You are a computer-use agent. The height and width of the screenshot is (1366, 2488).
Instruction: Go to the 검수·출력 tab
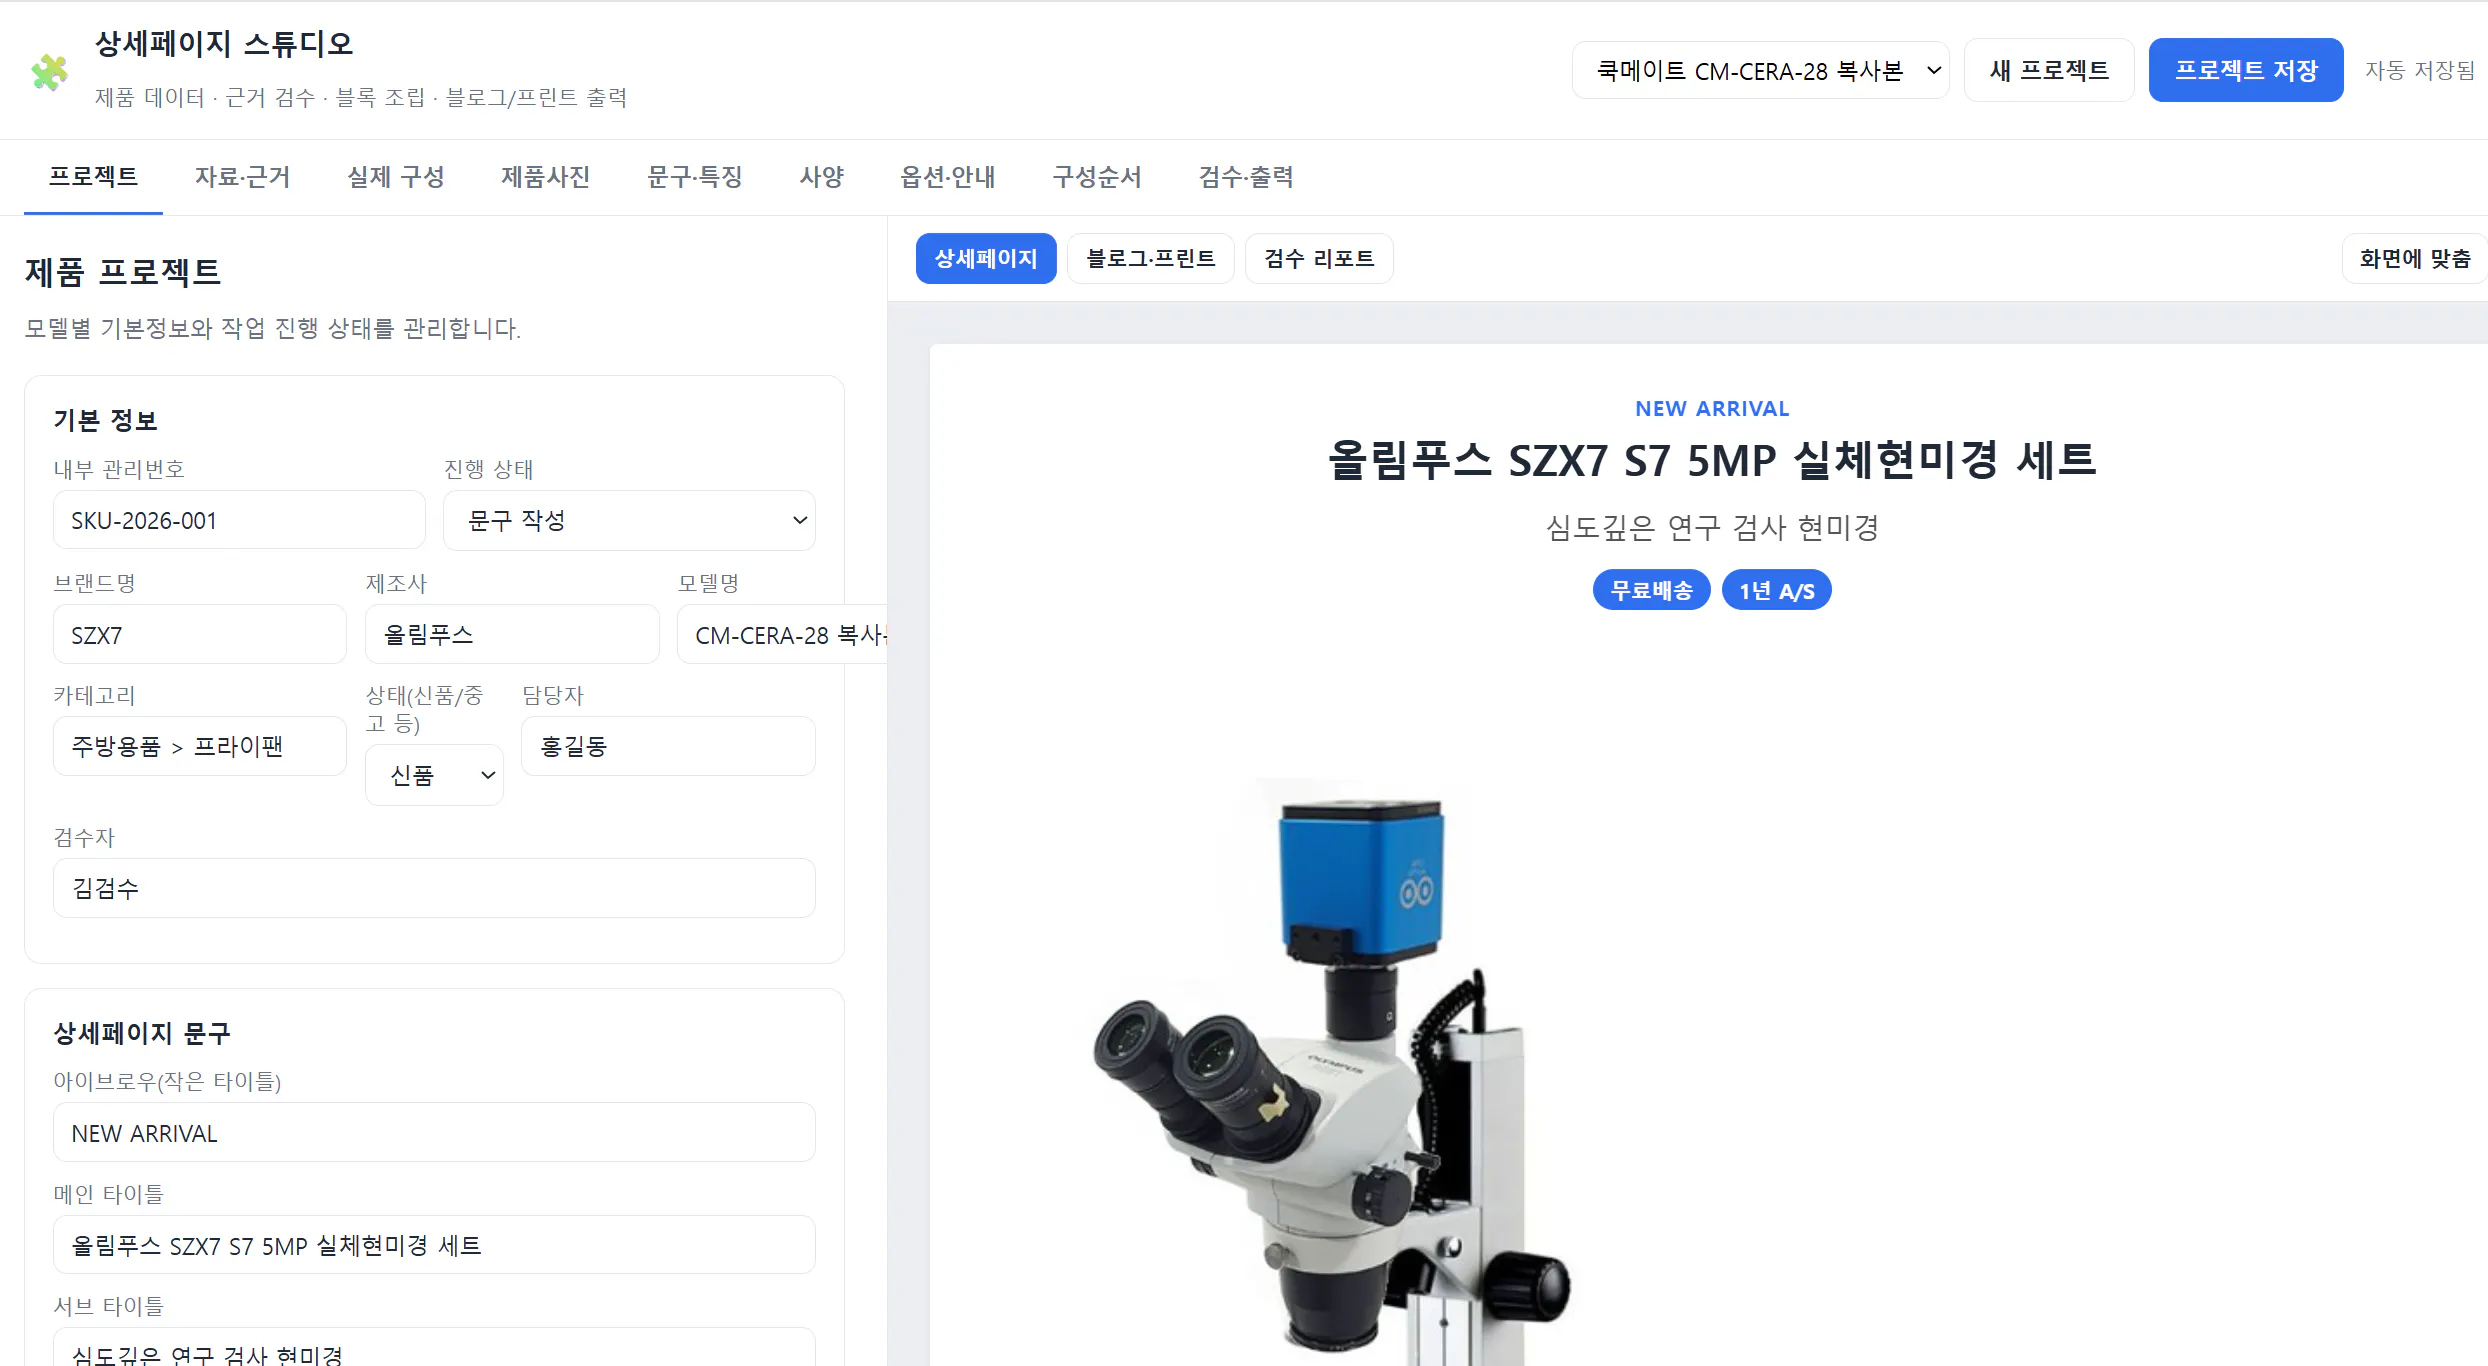(x=1246, y=177)
